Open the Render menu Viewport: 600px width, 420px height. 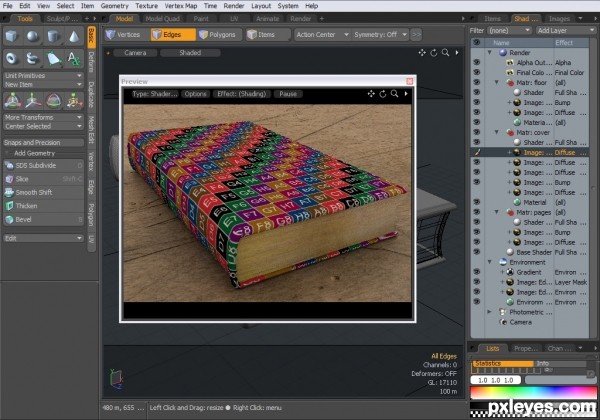pyautogui.click(x=234, y=6)
